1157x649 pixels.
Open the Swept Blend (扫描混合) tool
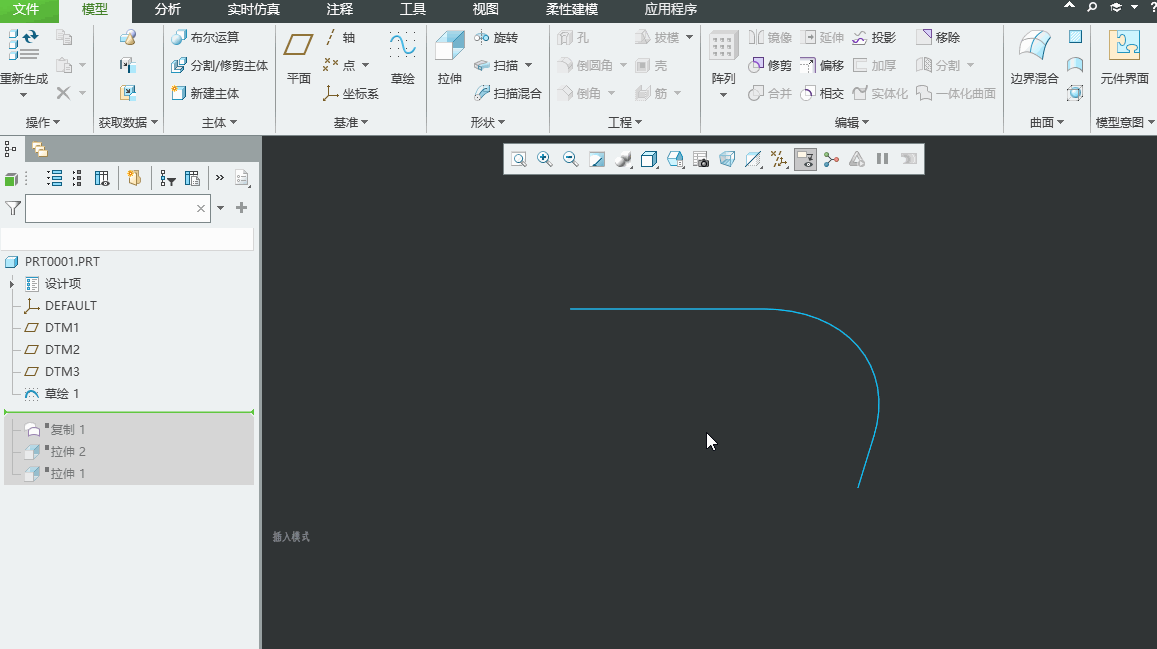[x=508, y=94]
